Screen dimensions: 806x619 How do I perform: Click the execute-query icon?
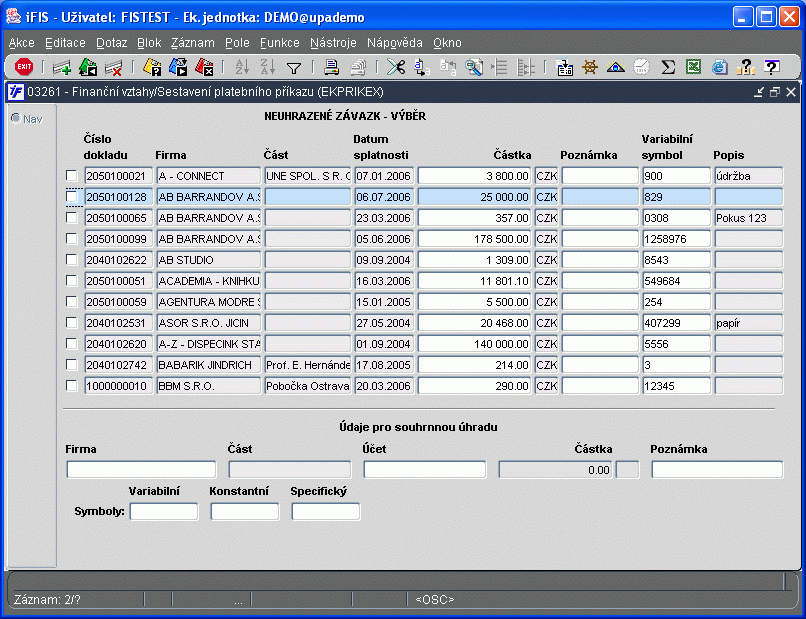178,67
